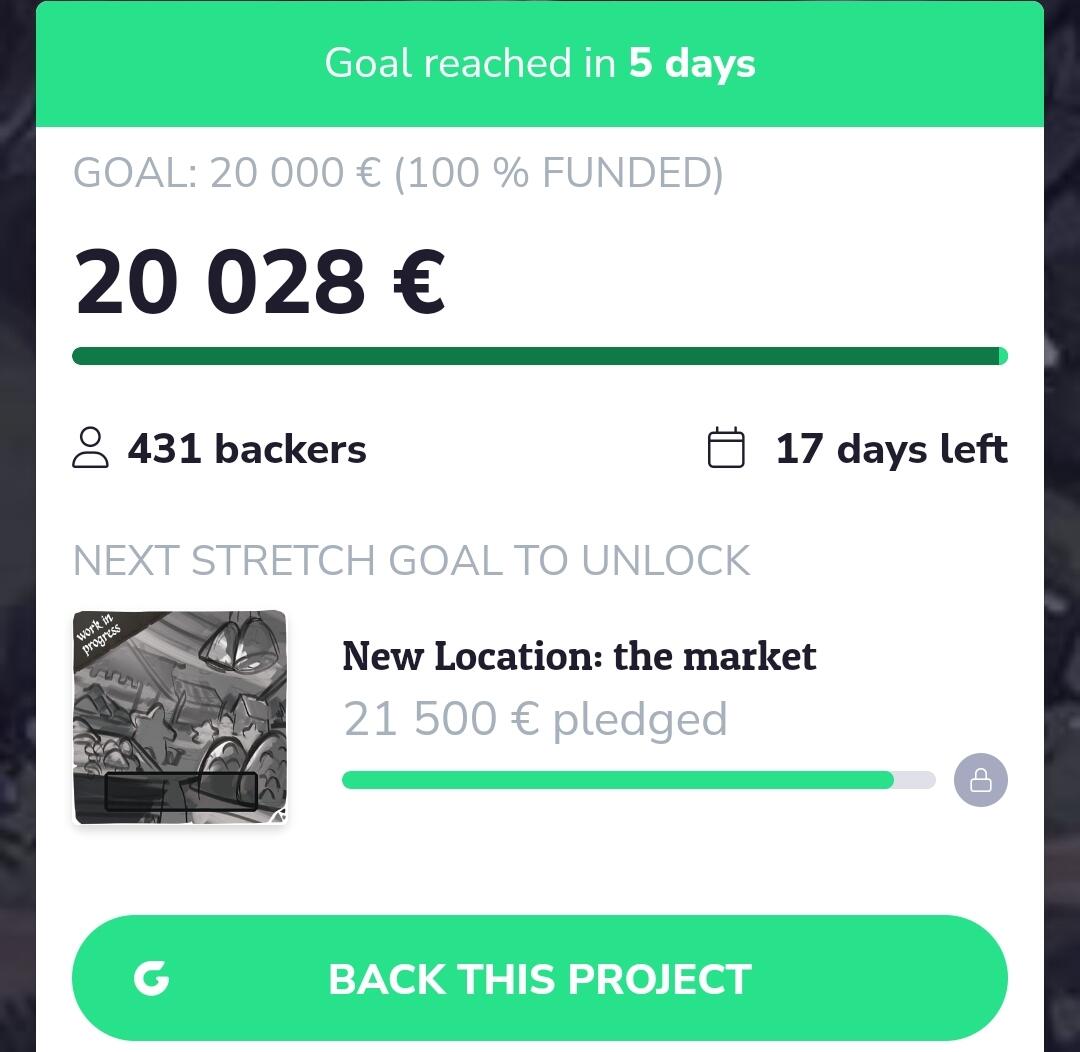Click the 'New Location: the market' title
Image resolution: width=1080 pixels, height=1052 pixels.
(x=579, y=656)
